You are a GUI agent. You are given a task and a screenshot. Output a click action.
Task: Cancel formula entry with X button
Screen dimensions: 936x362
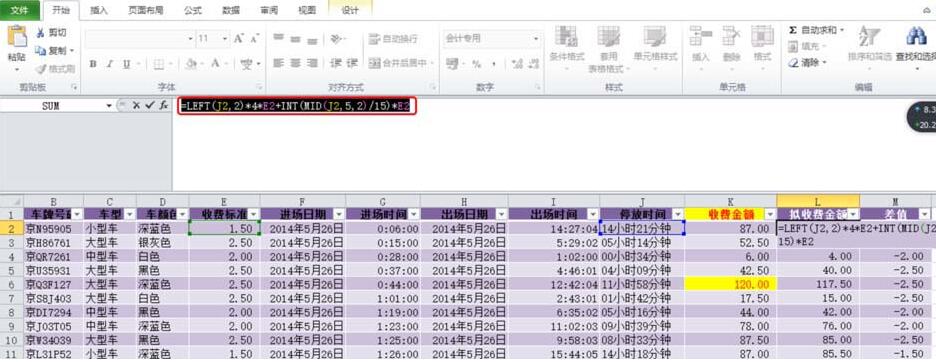136,105
